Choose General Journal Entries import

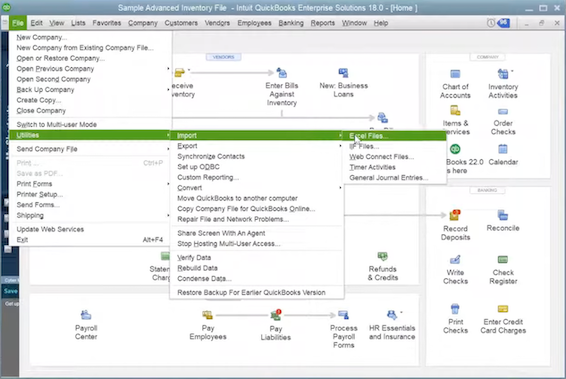(395, 178)
